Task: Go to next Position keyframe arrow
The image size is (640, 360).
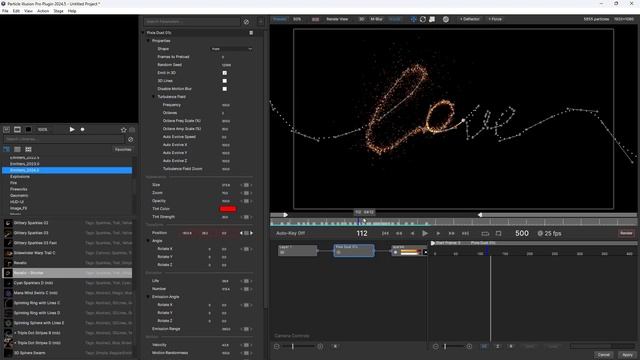Action: pyautogui.click(x=251, y=233)
